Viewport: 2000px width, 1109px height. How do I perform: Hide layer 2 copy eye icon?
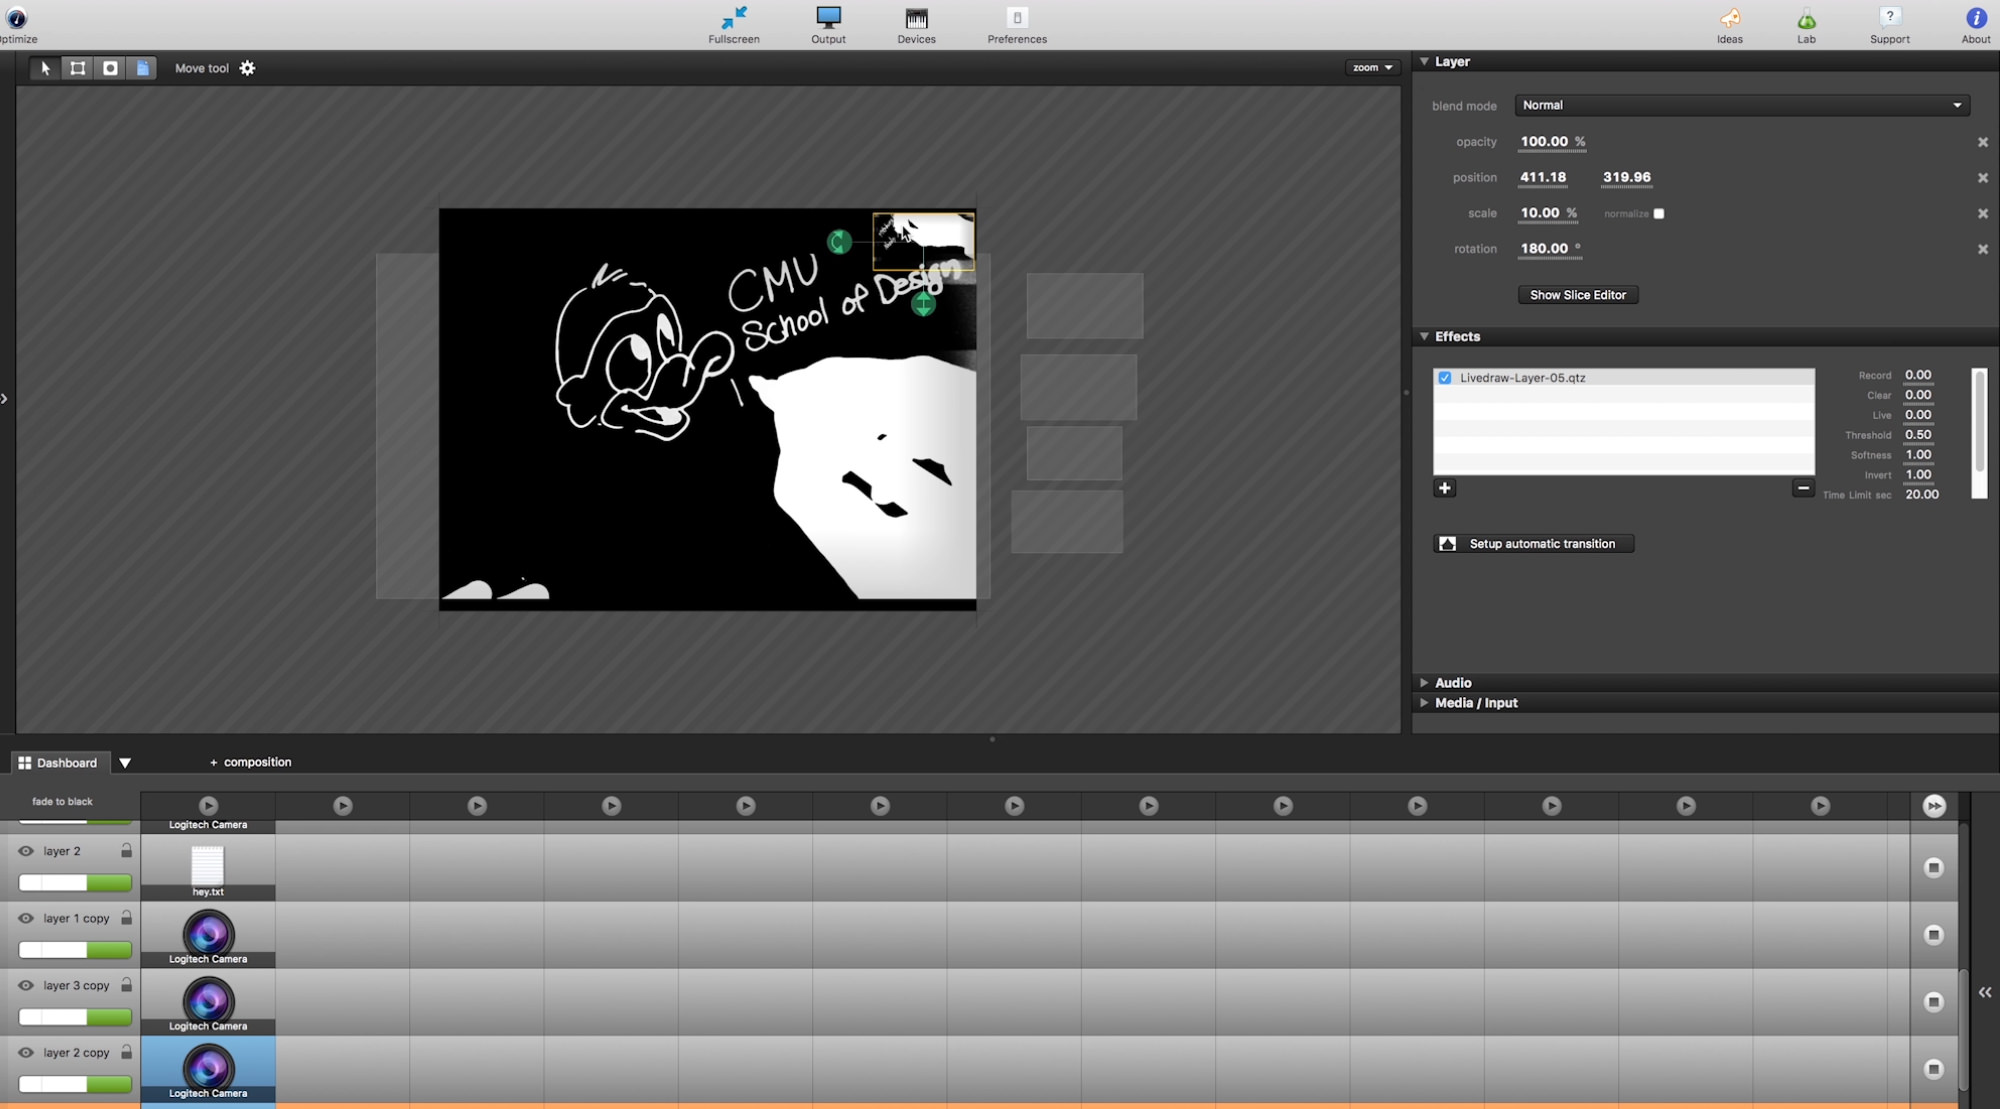coord(26,1052)
